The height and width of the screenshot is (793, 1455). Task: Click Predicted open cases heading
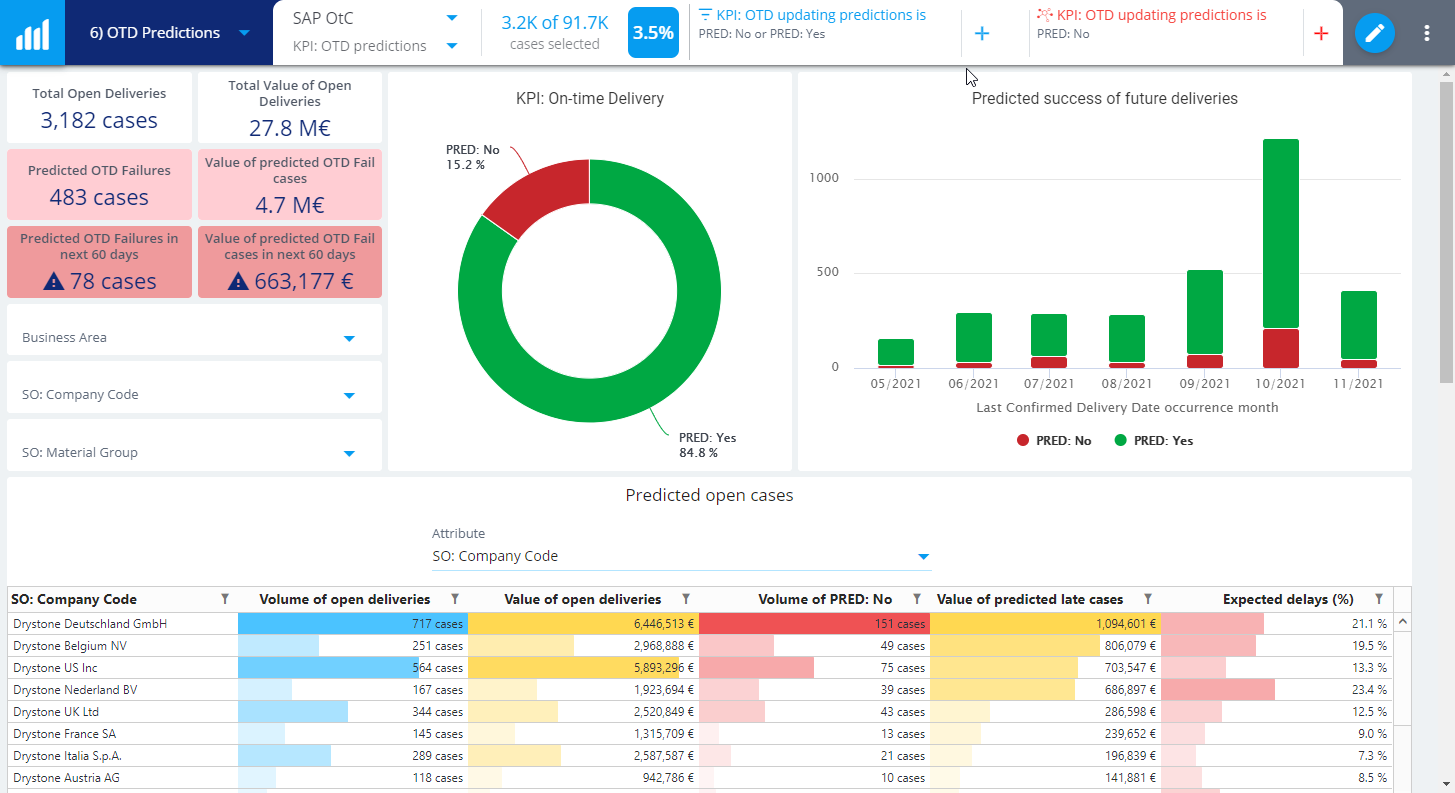click(x=709, y=495)
